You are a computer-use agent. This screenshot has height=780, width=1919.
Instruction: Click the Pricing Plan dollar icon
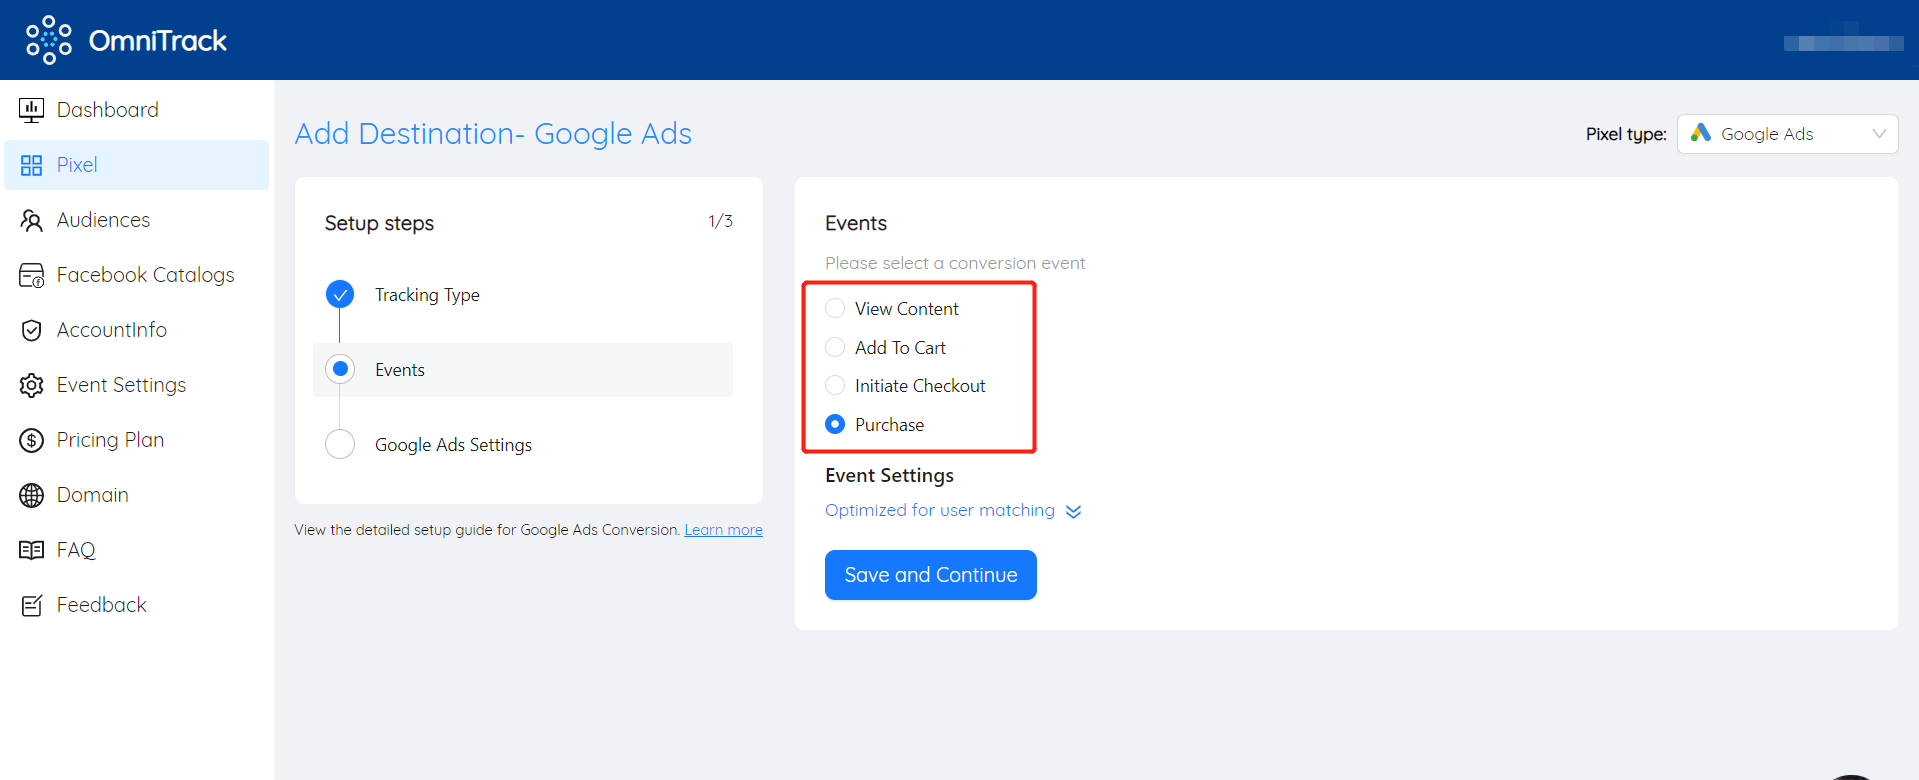[x=32, y=440]
